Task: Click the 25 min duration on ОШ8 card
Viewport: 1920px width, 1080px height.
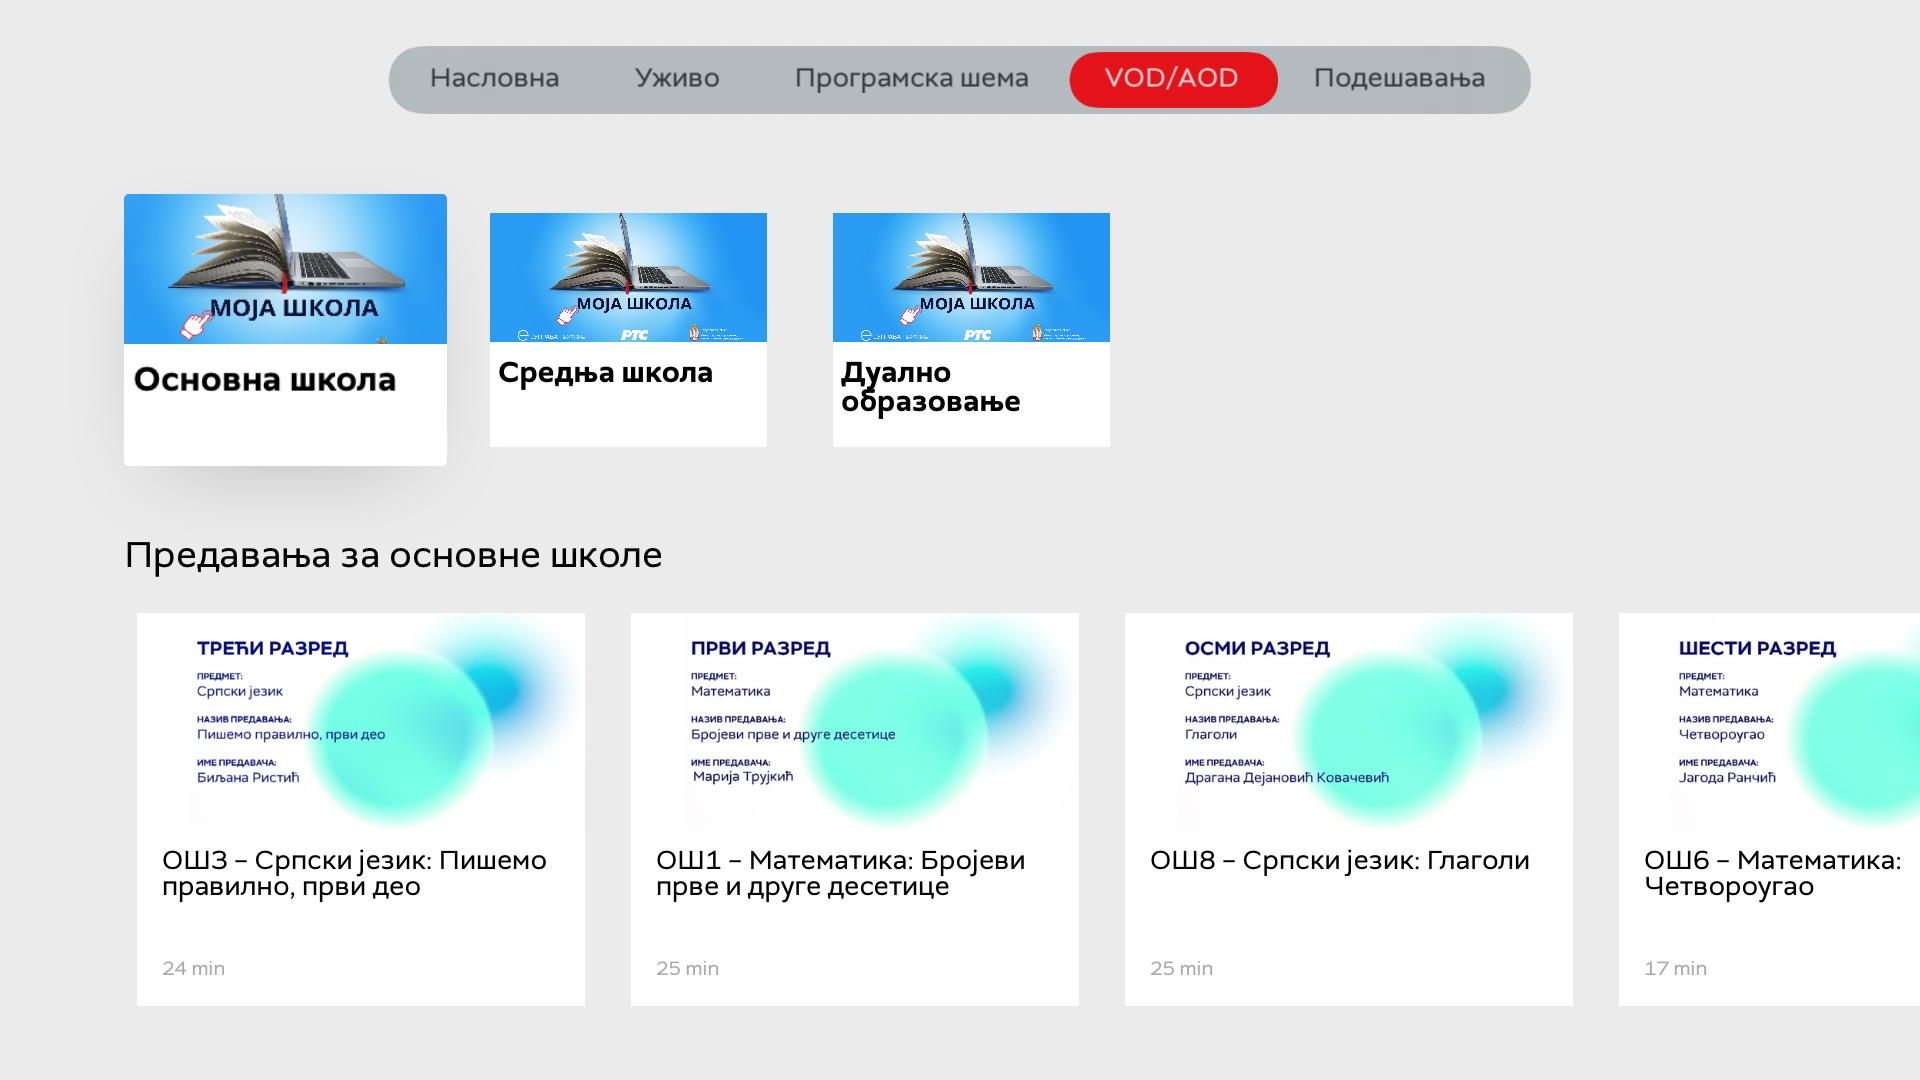Action: click(x=1181, y=969)
